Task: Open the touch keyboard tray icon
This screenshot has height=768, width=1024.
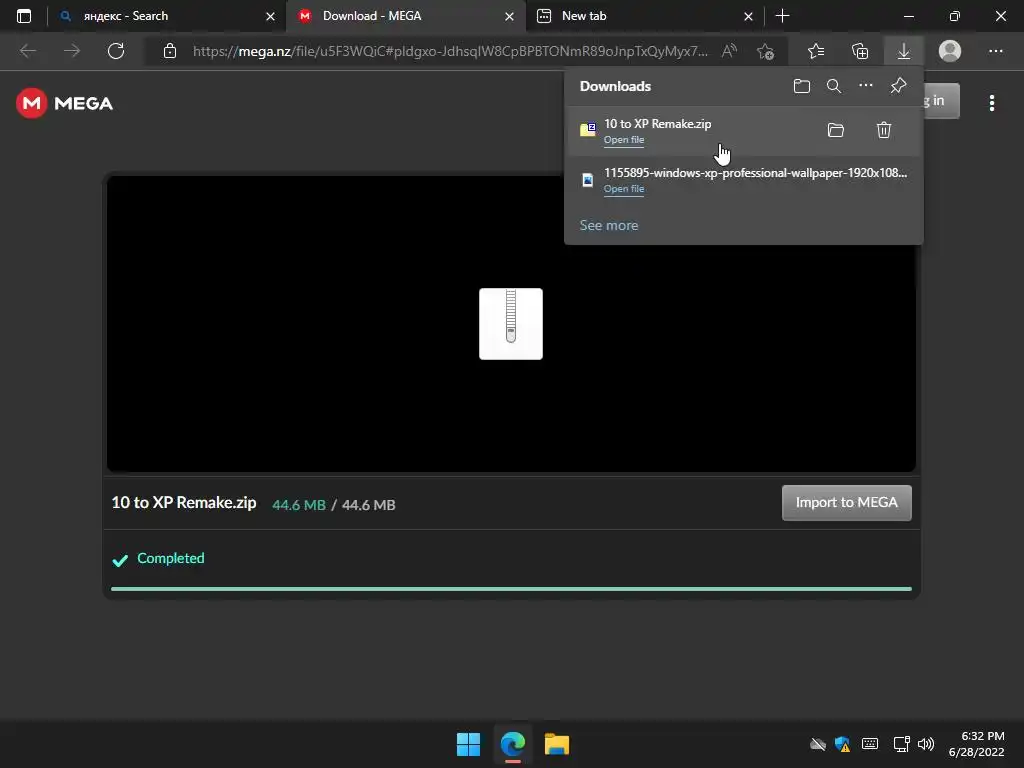Action: pyautogui.click(x=870, y=744)
